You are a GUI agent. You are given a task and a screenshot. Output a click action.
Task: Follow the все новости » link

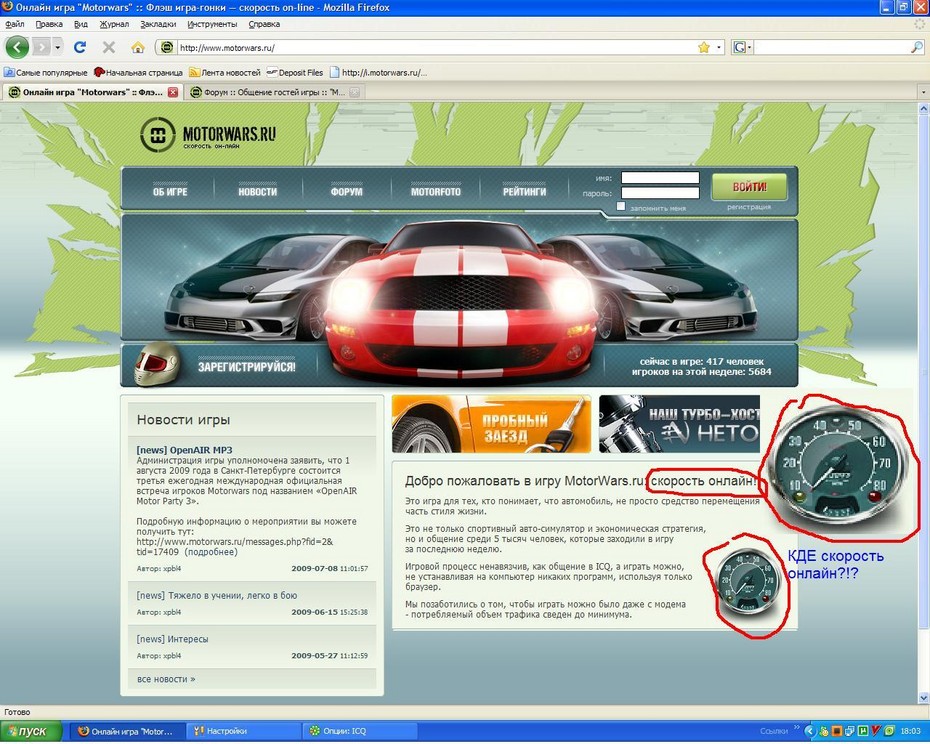[x=166, y=679]
